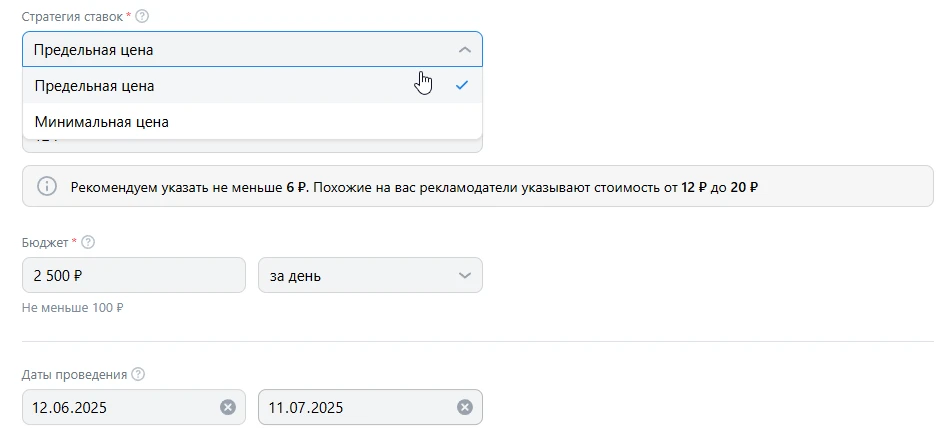Click the info icon in the recommendation banner
Viewport: 952px width, 437px height.
[47, 186]
